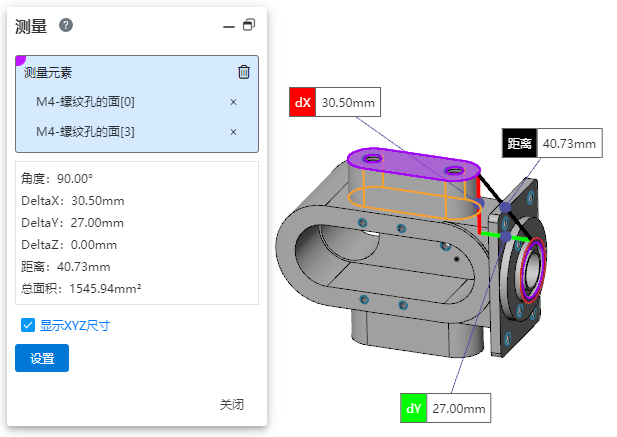Click the 测量元素 section header
Image resolution: width=617 pixels, height=437 pixels.
pyautogui.click(x=48, y=72)
